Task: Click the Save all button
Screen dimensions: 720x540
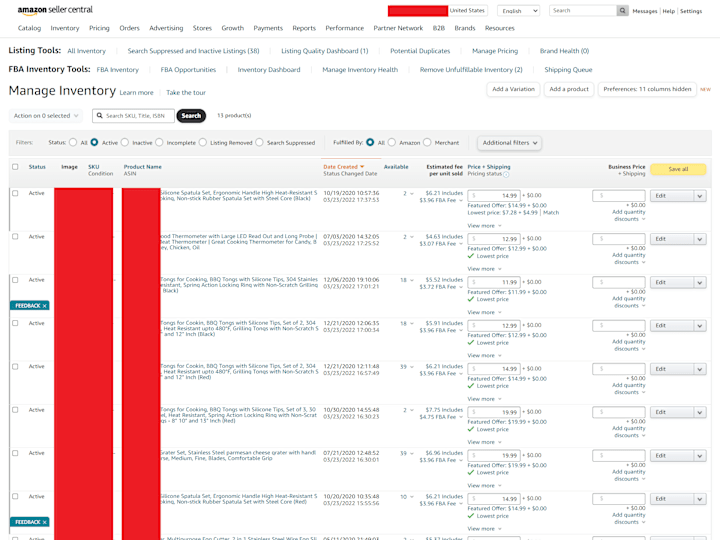Action: 678,169
